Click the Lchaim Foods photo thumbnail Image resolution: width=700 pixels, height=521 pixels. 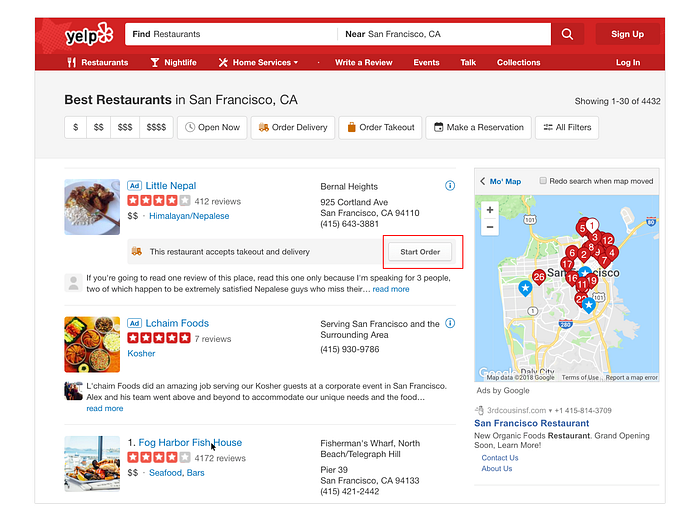coord(92,345)
